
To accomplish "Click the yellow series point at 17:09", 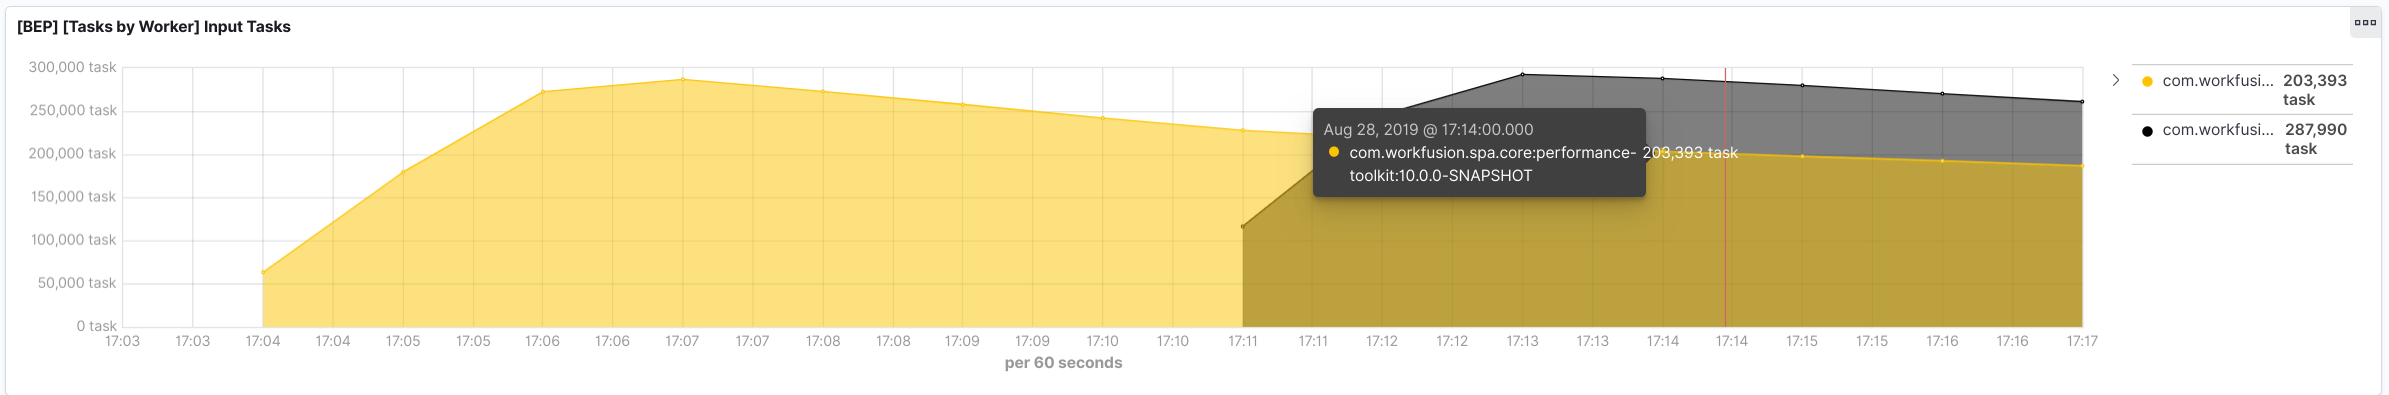I will (962, 104).
